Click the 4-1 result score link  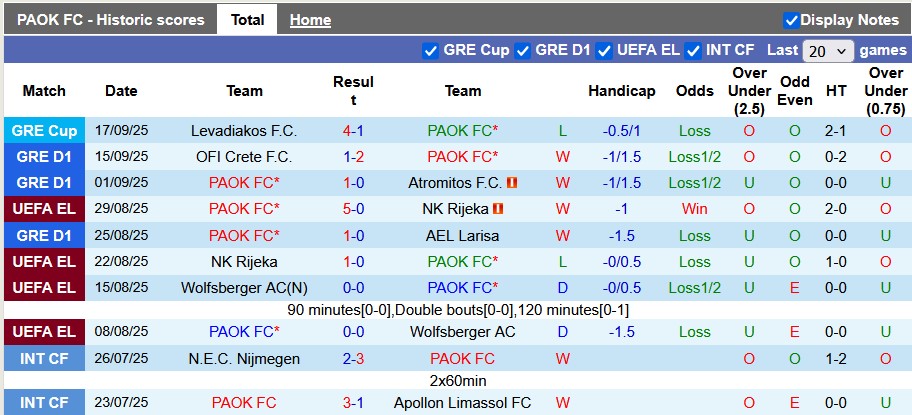click(353, 131)
